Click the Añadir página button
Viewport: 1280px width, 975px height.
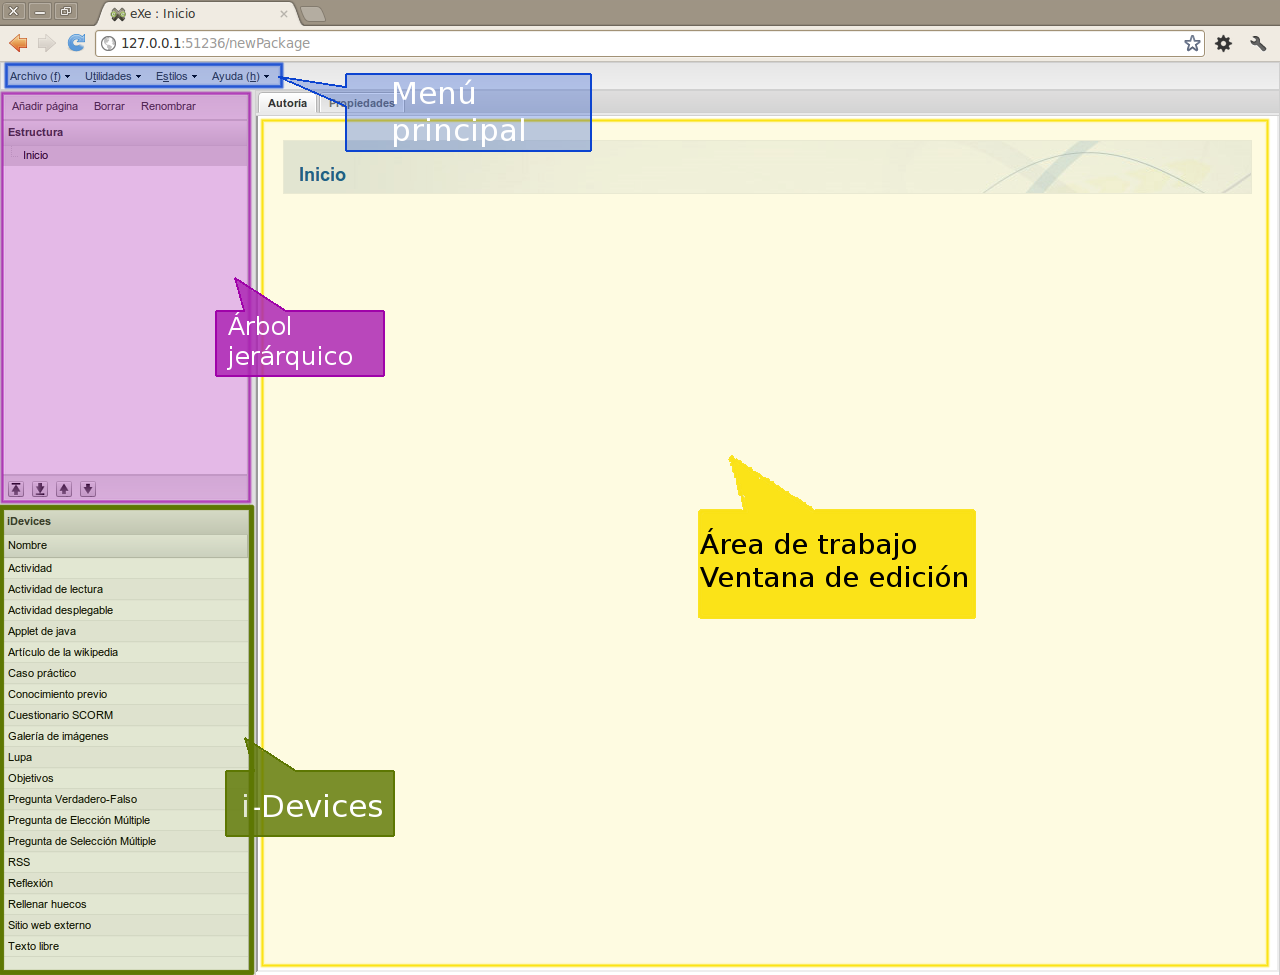(45, 106)
